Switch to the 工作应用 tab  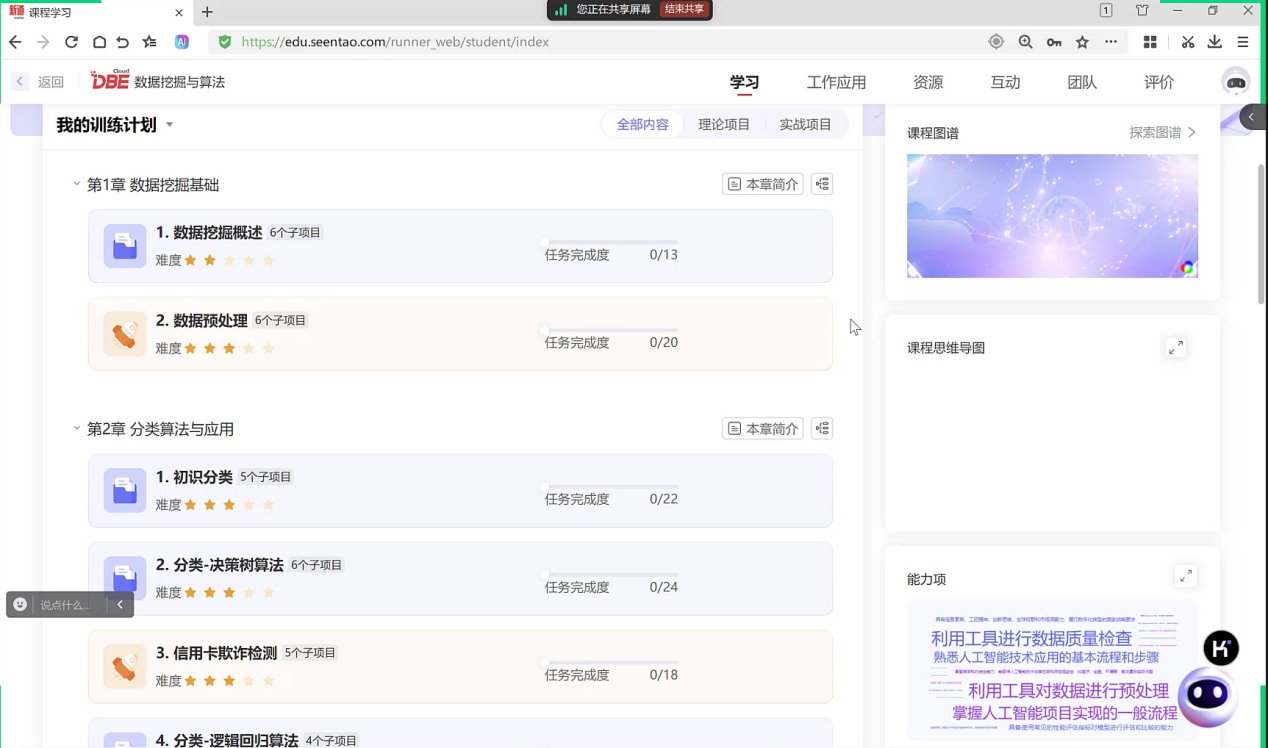click(x=836, y=82)
